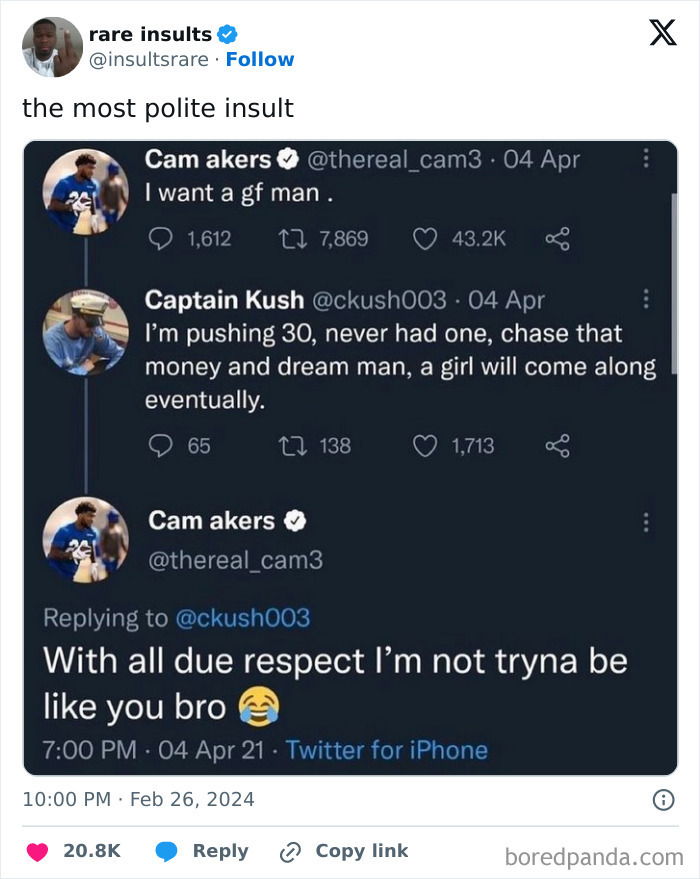The width and height of the screenshot is (700, 879).
Task: Click the share icon on Cam akers' first tweet
Action: coord(559,239)
